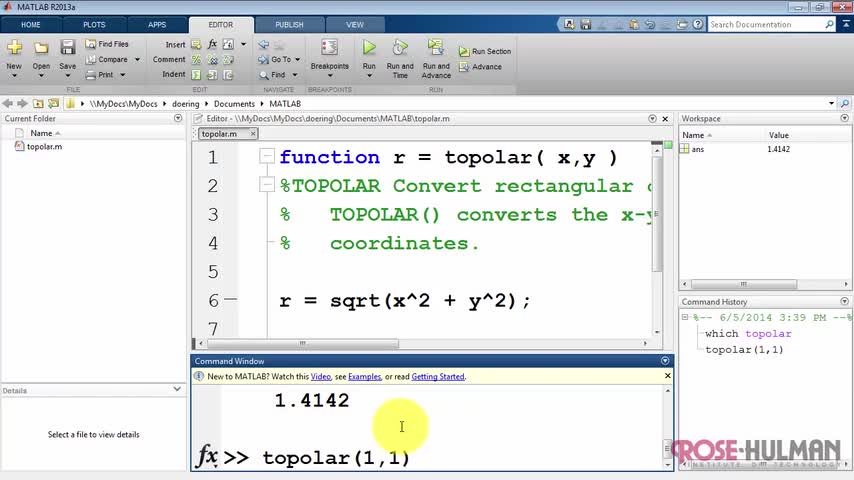Click the fx function browser in Command Window

click(x=207, y=455)
